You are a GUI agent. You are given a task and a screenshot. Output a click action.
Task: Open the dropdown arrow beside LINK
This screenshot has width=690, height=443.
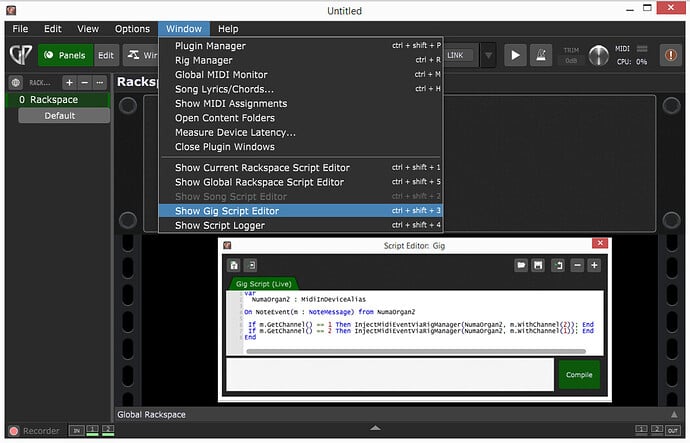(488, 55)
